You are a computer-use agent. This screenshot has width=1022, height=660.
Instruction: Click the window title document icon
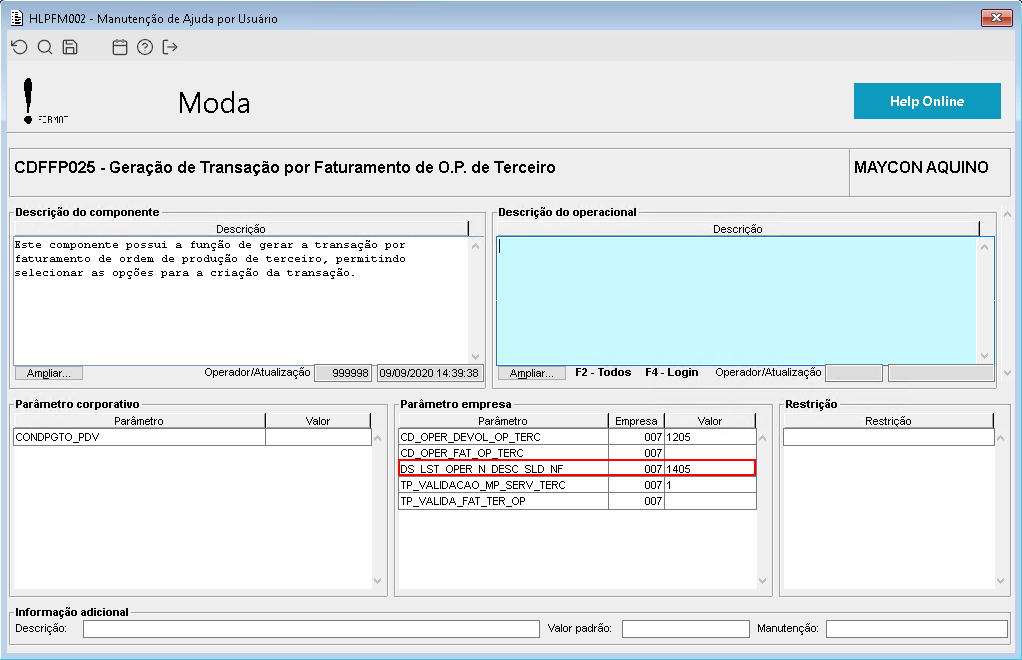click(x=17, y=18)
